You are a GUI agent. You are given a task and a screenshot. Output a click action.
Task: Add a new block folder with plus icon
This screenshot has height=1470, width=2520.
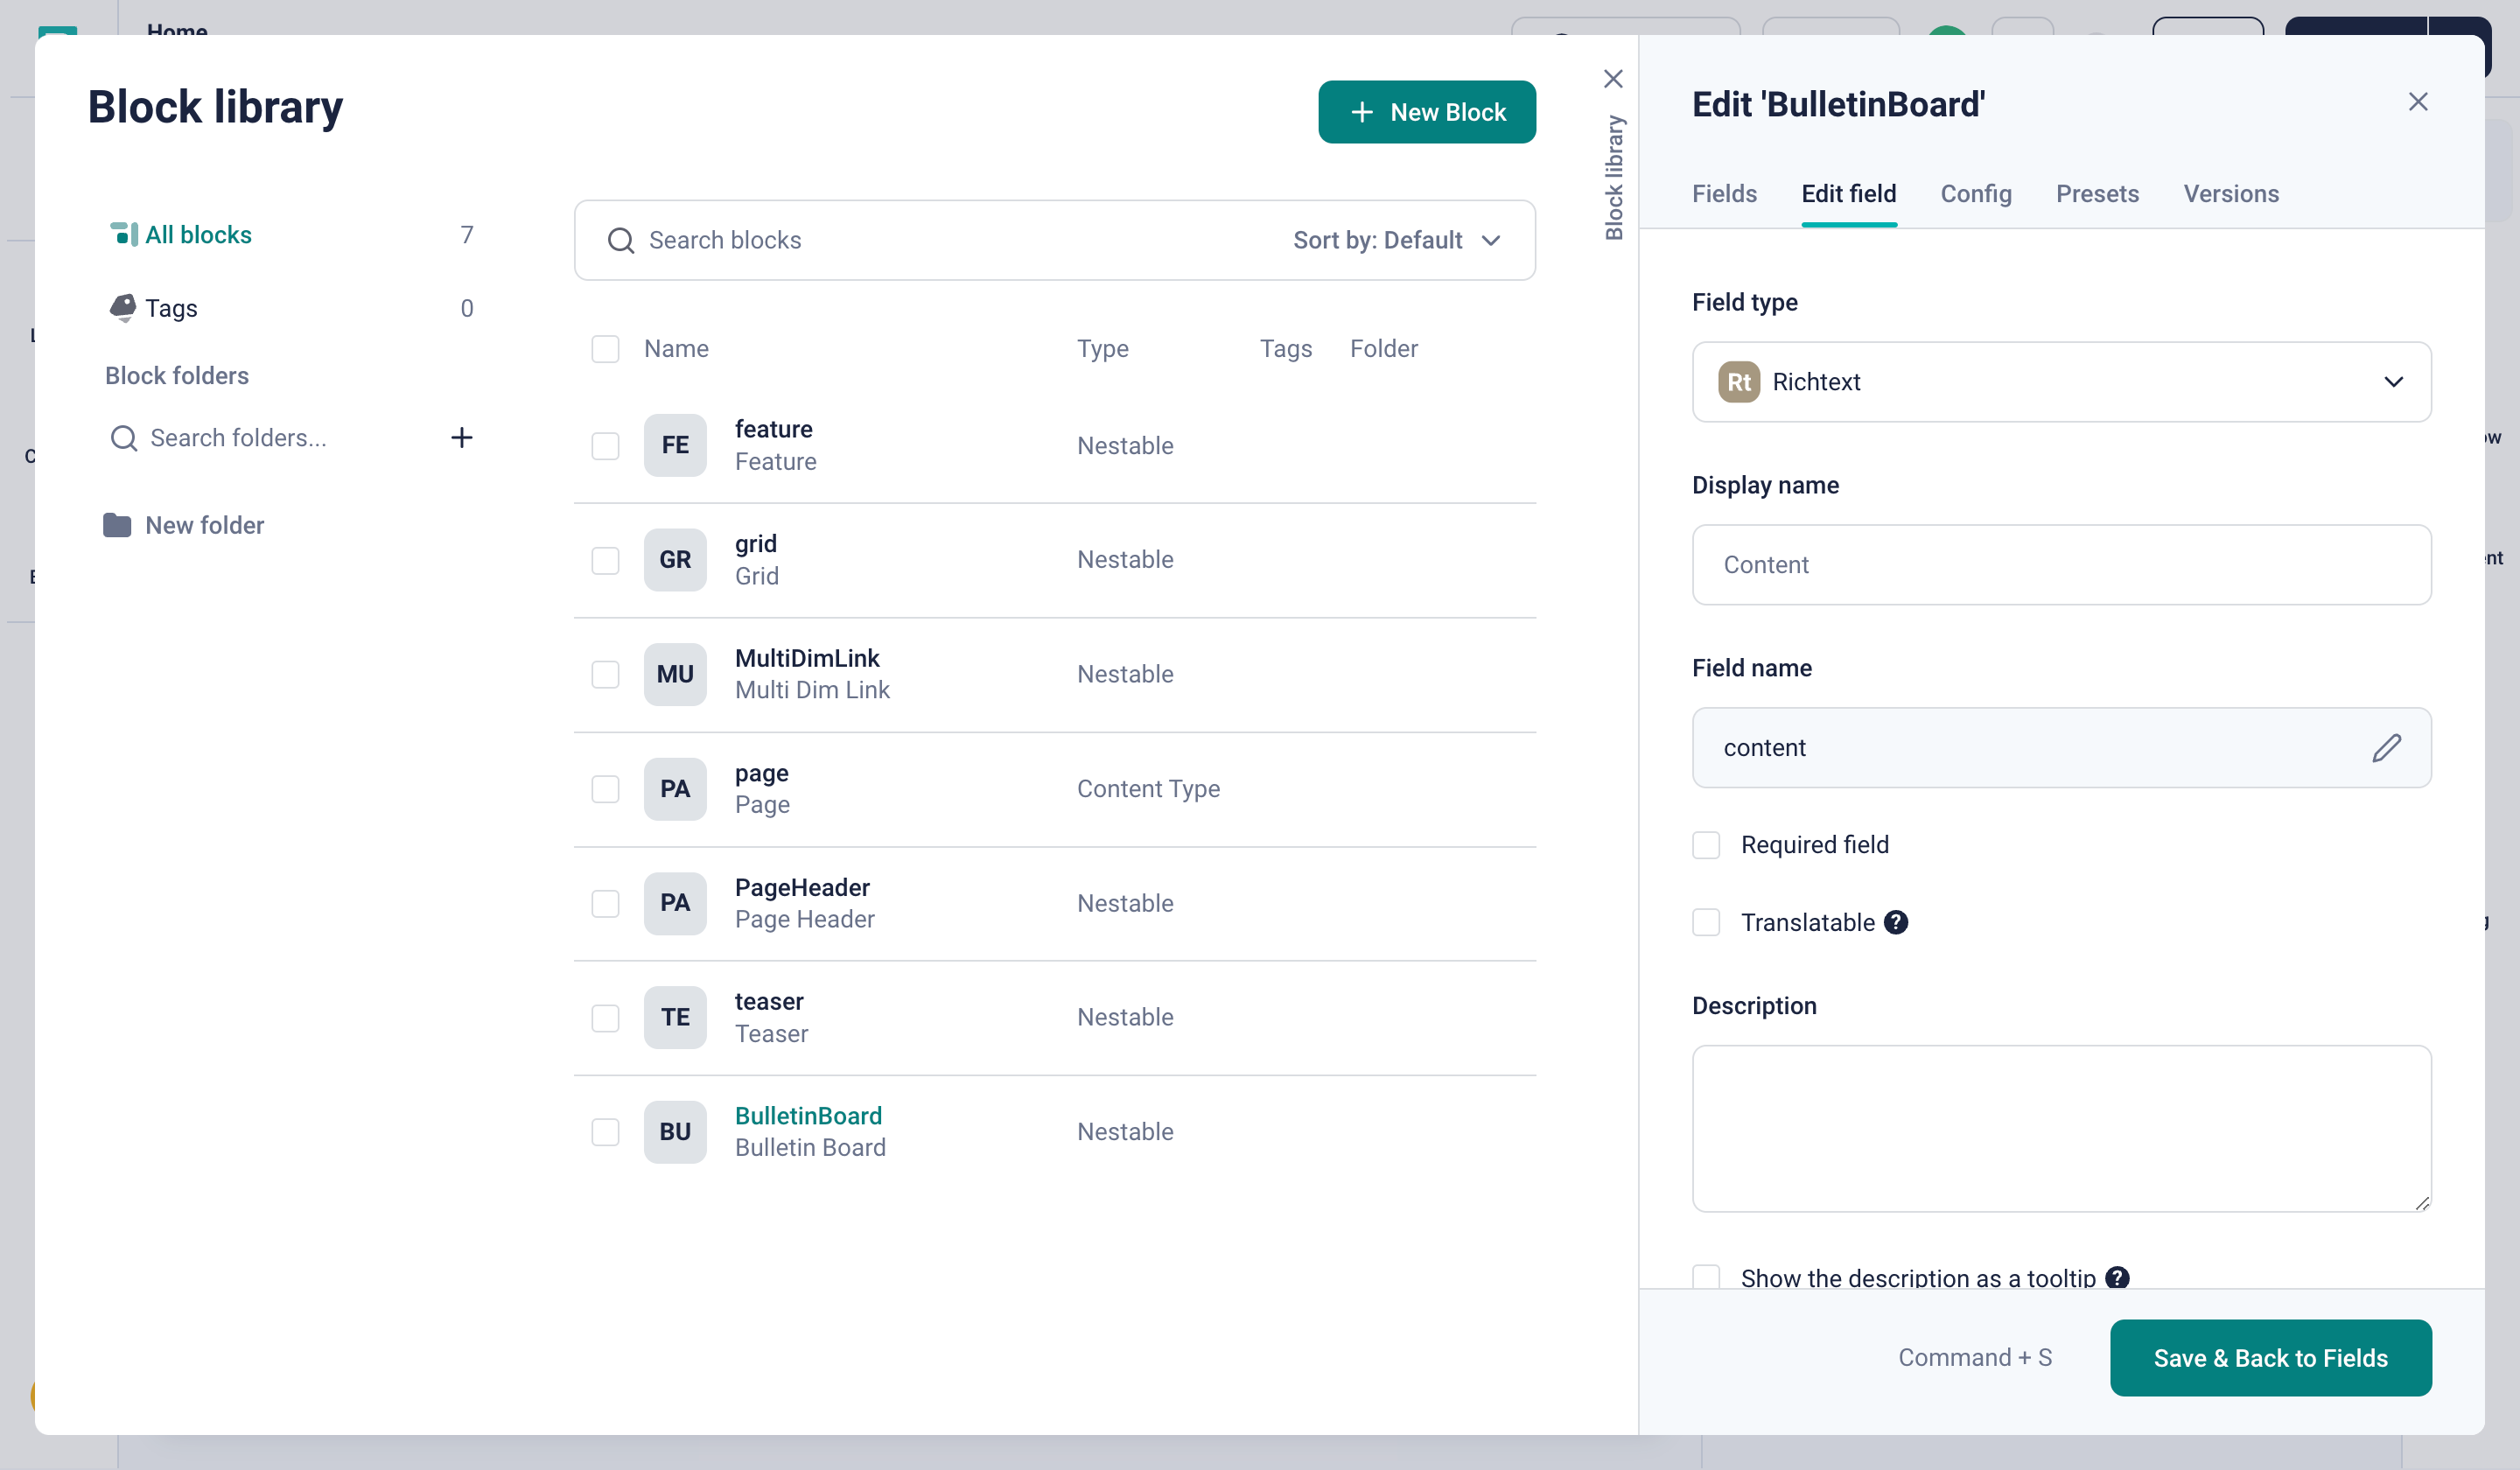[x=461, y=438]
